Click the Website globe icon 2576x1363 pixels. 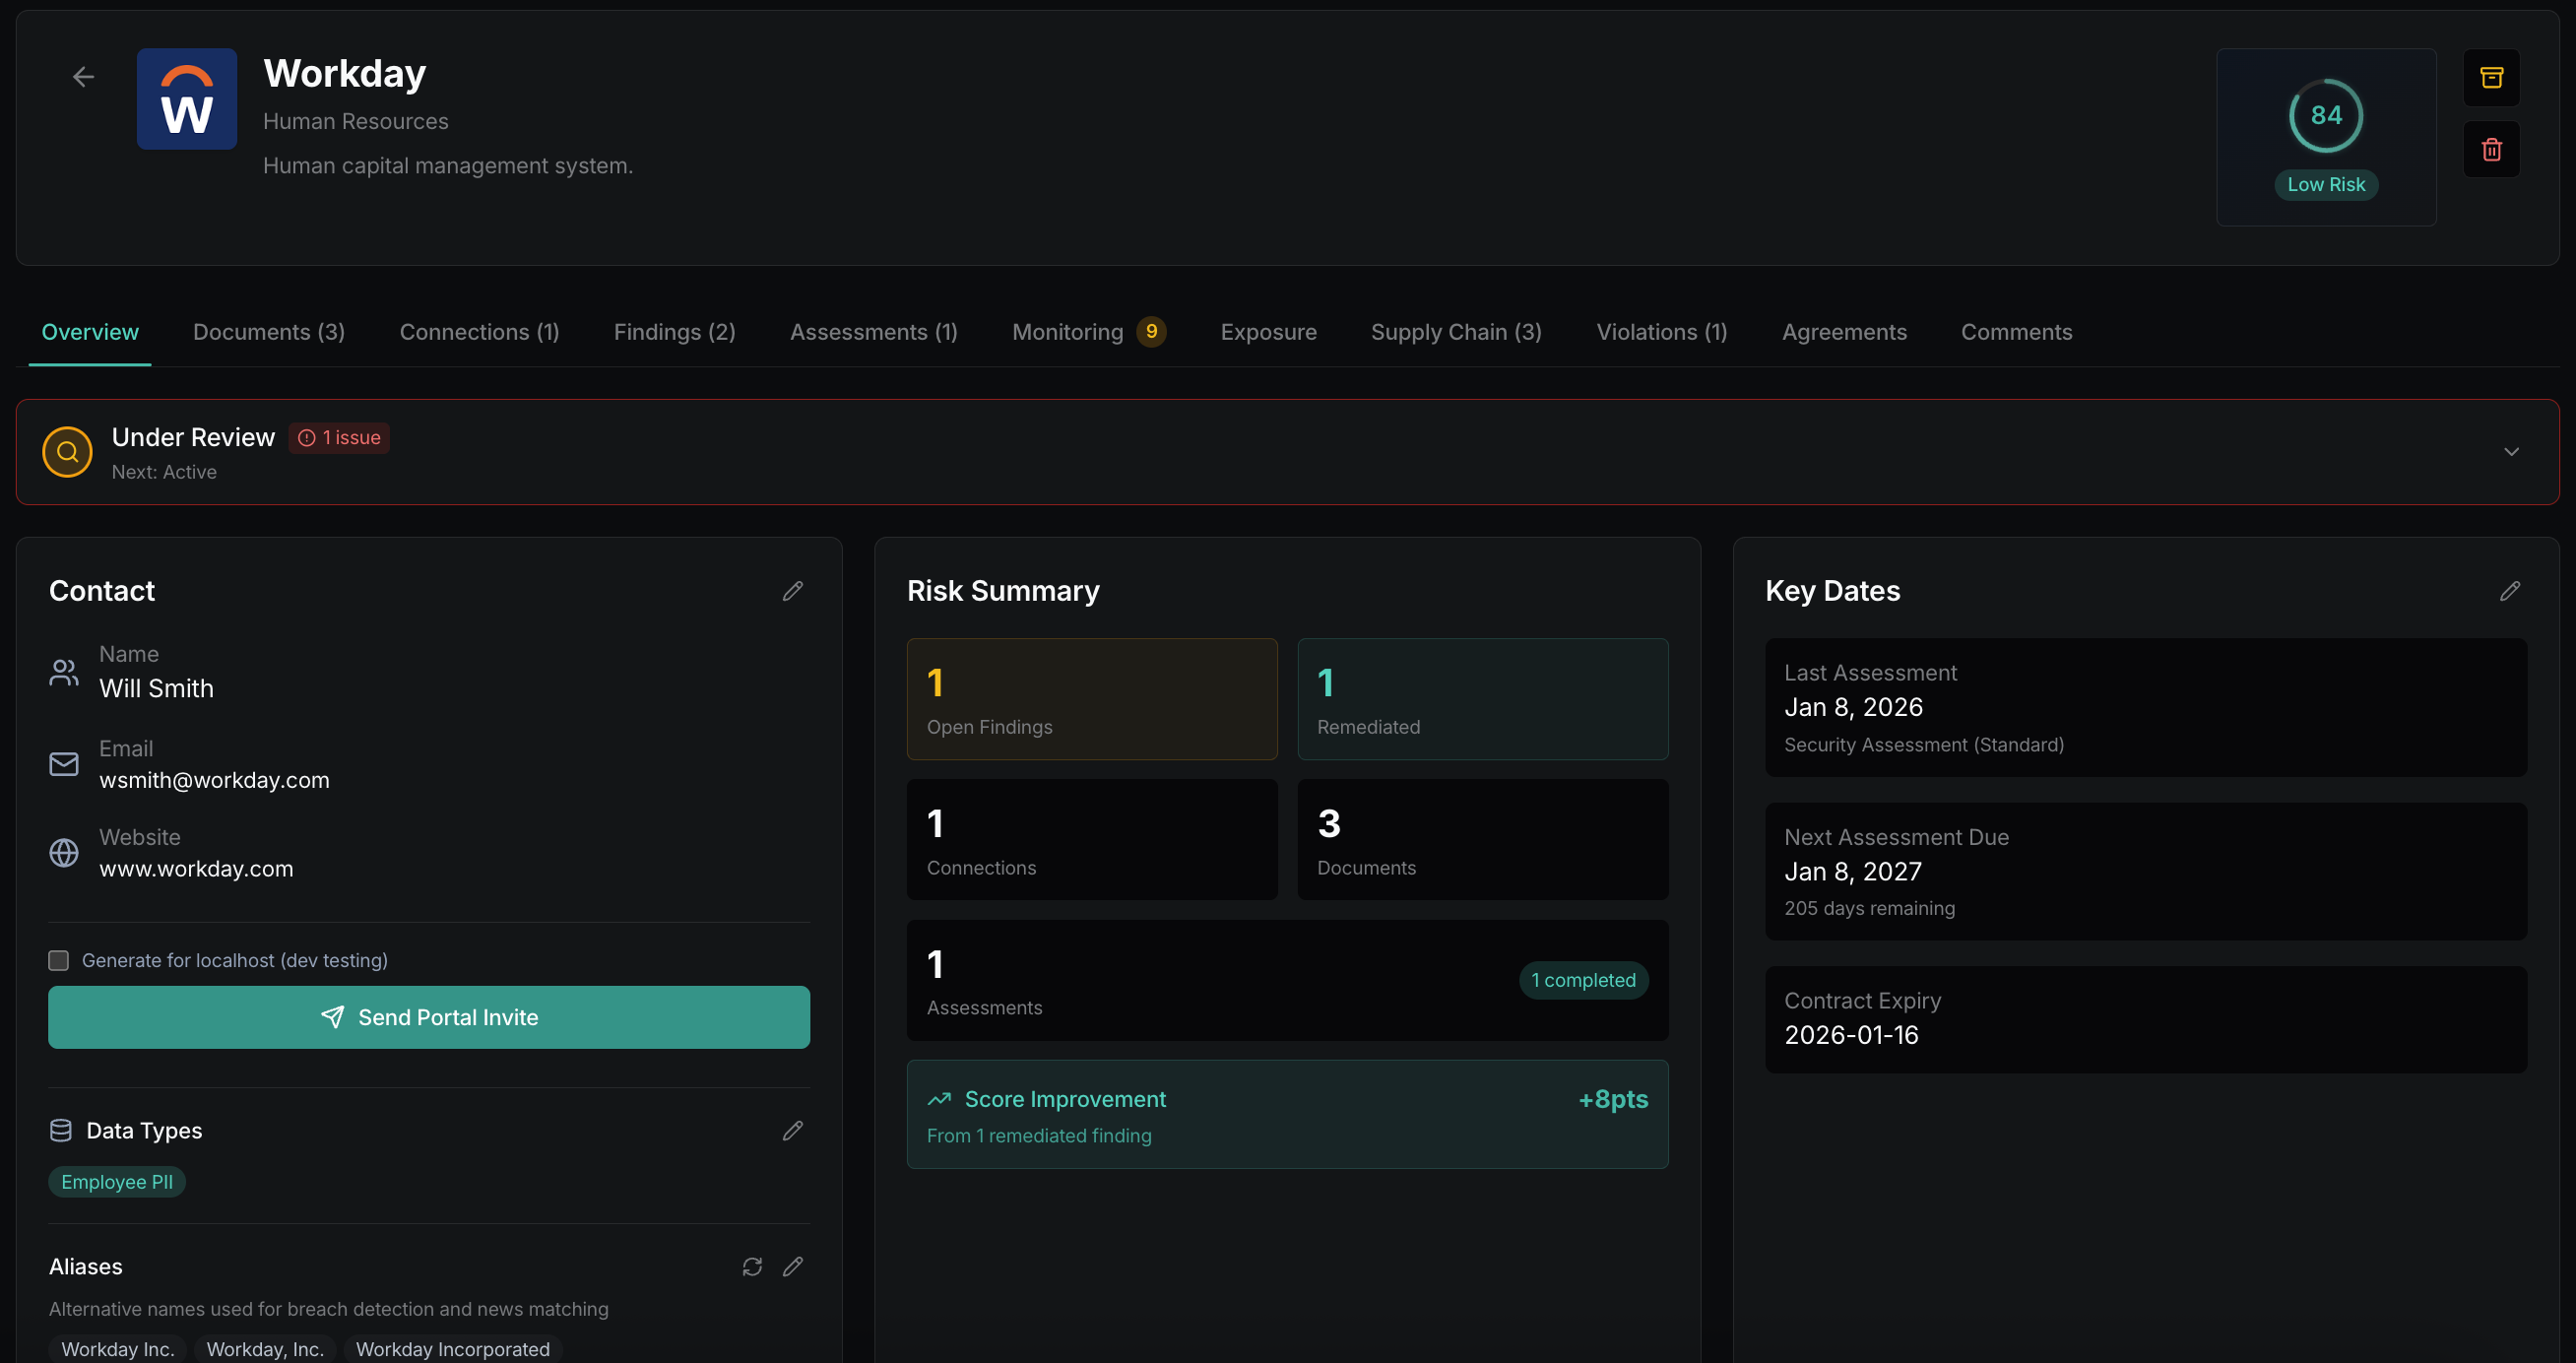(64, 853)
